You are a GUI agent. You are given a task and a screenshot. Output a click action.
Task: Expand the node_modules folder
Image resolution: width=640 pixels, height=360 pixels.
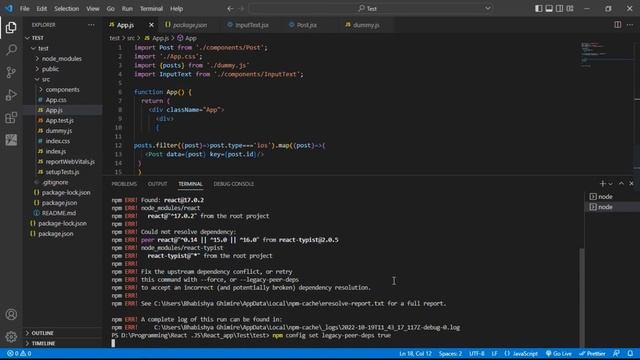click(62, 58)
